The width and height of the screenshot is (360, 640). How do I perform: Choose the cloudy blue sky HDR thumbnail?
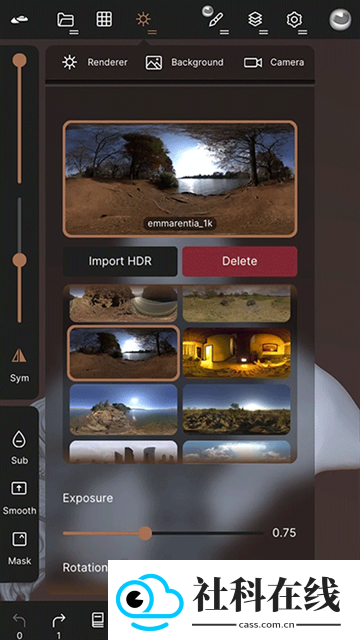[x=237, y=451]
